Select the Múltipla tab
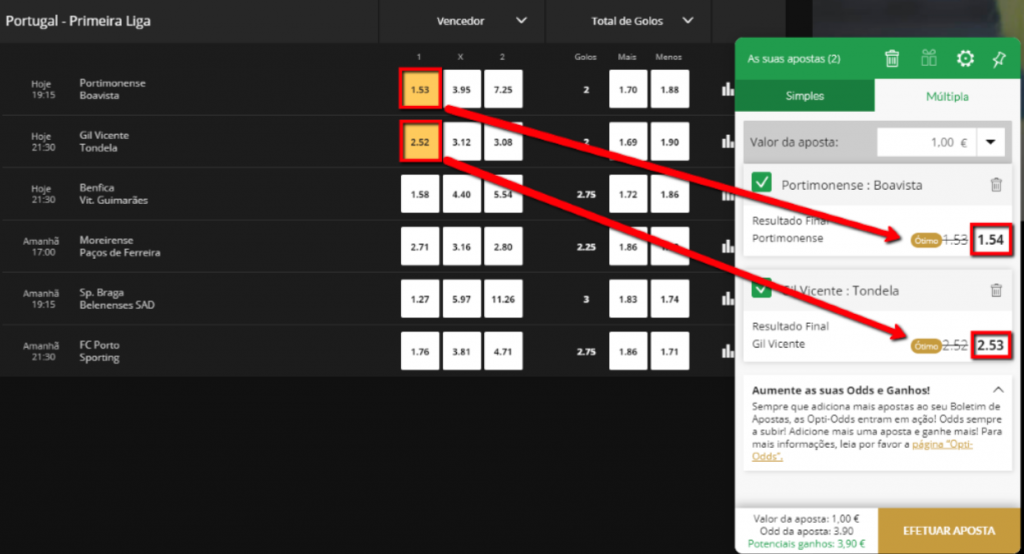 click(945, 96)
